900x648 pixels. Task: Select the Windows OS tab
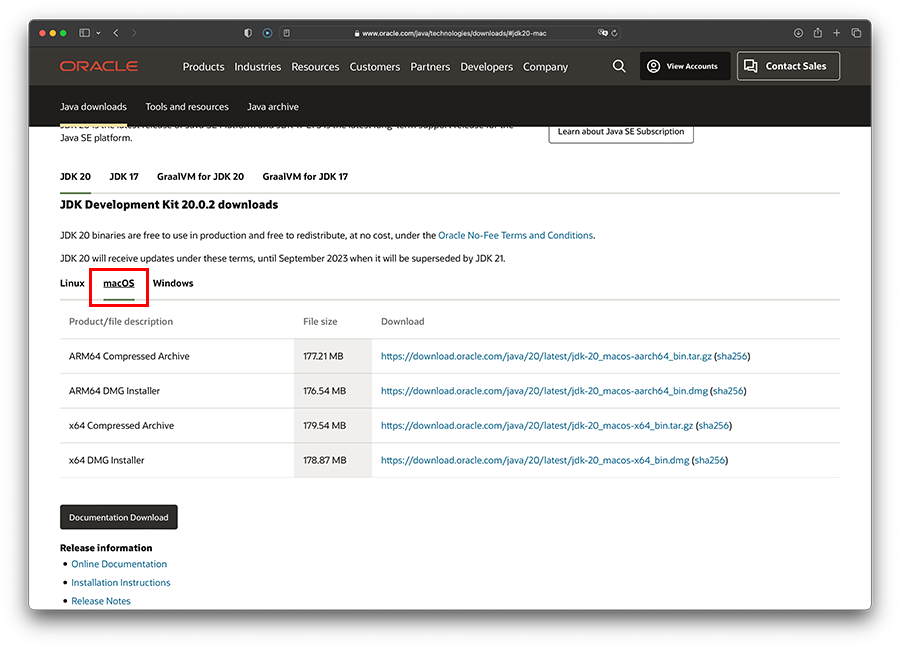point(173,283)
